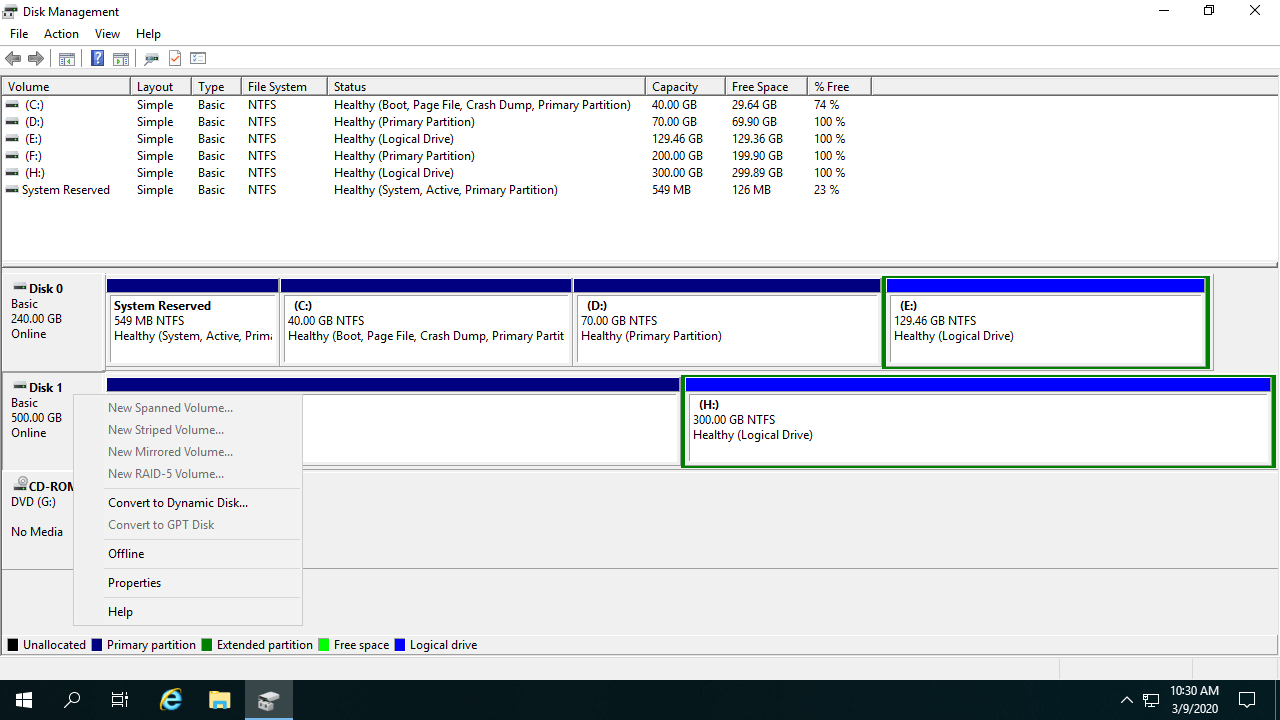Click the Back arrow in toolbar
The height and width of the screenshot is (720, 1280).
(x=13, y=58)
